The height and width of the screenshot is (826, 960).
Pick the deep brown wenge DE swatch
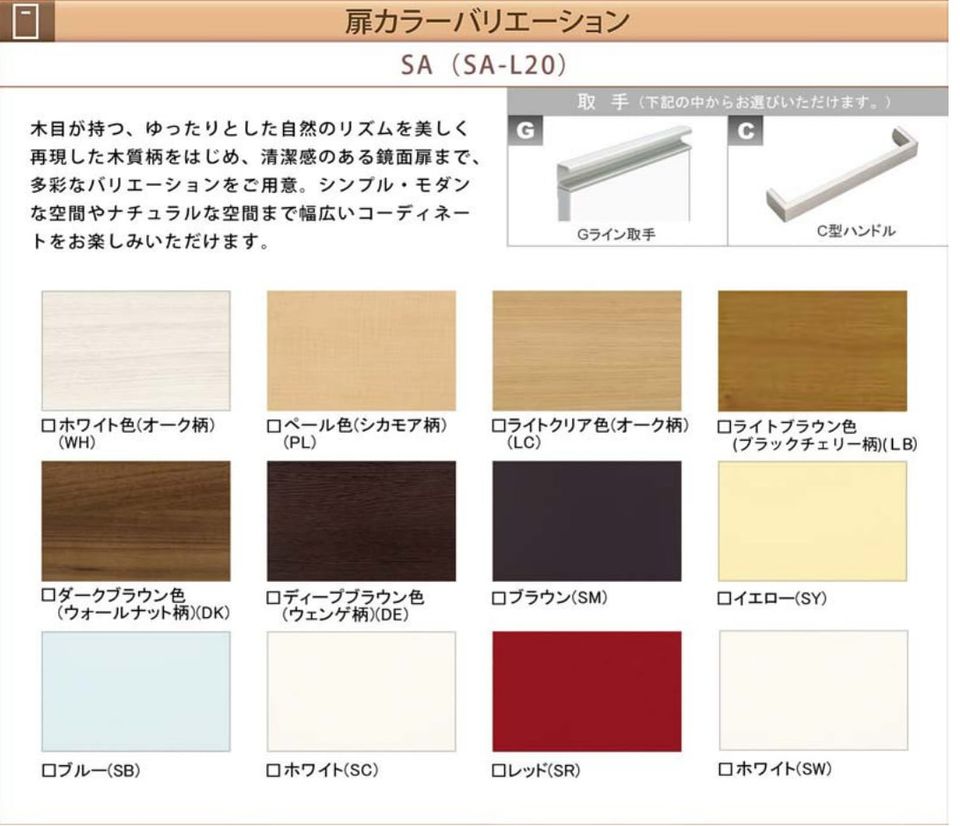(x=361, y=521)
